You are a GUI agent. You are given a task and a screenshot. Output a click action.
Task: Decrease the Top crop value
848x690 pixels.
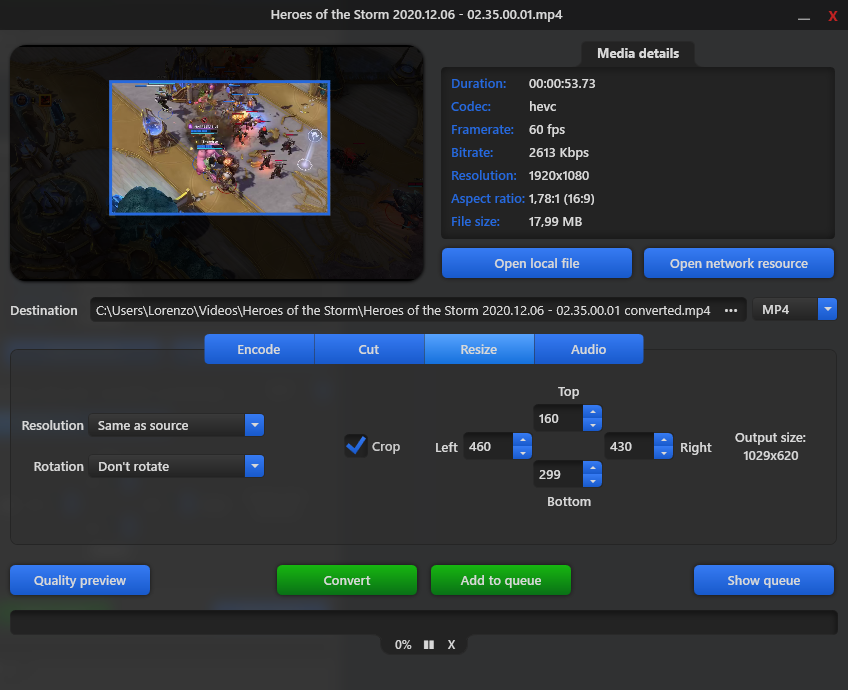tap(593, 425)
